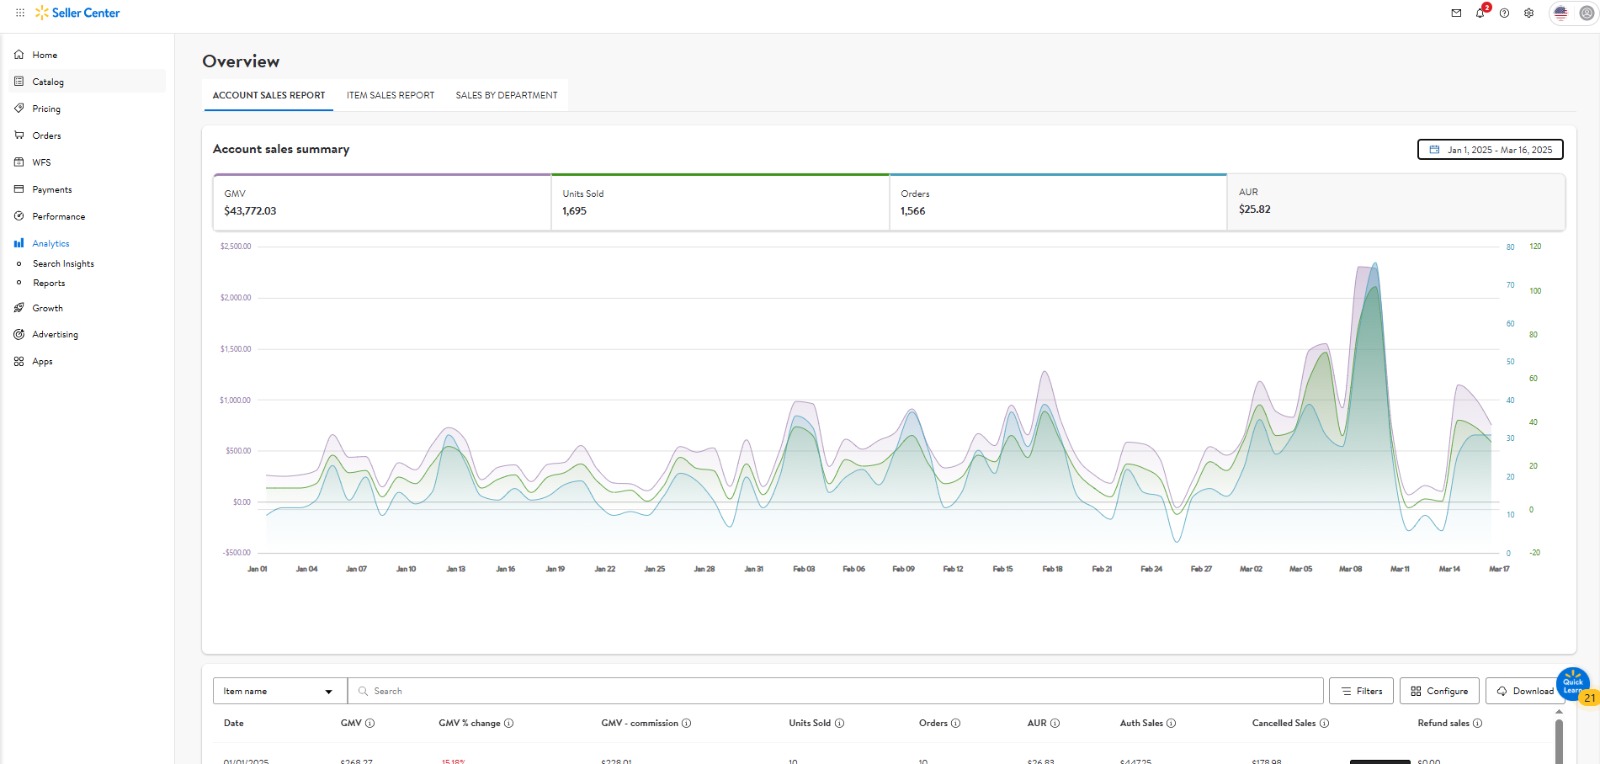Open the notifications bell icon

point(1480,13)
